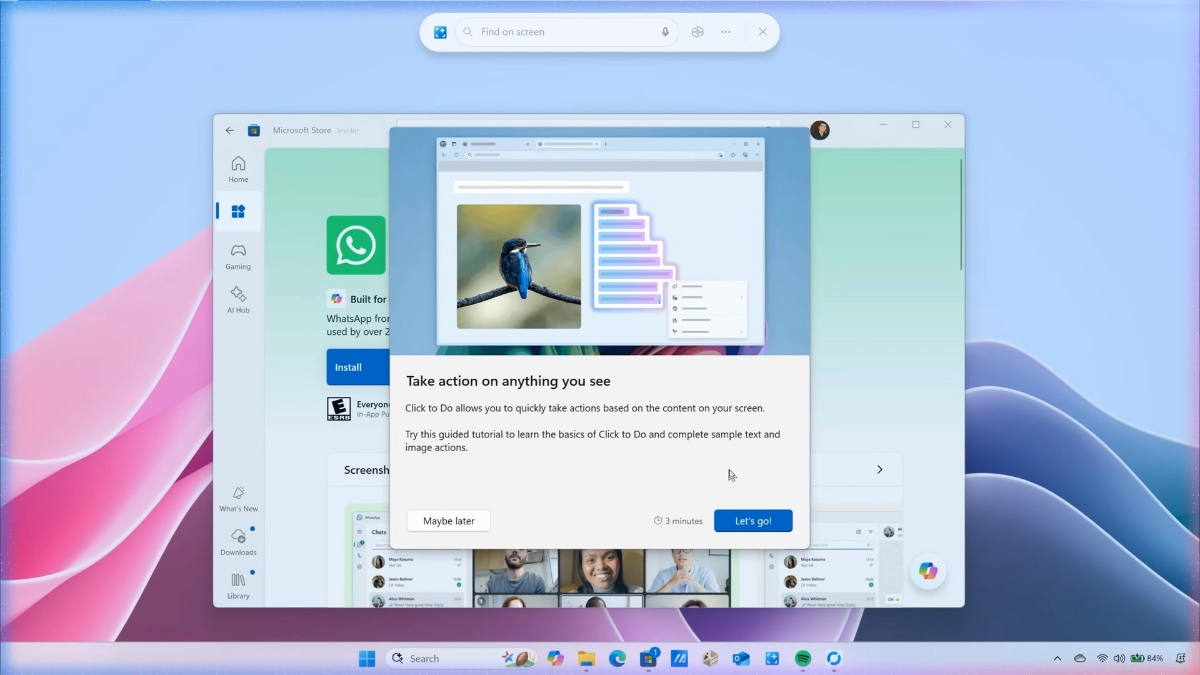Click Maybe later in tutorial dialog
1200x675 pixels.
tap(449, 521)
